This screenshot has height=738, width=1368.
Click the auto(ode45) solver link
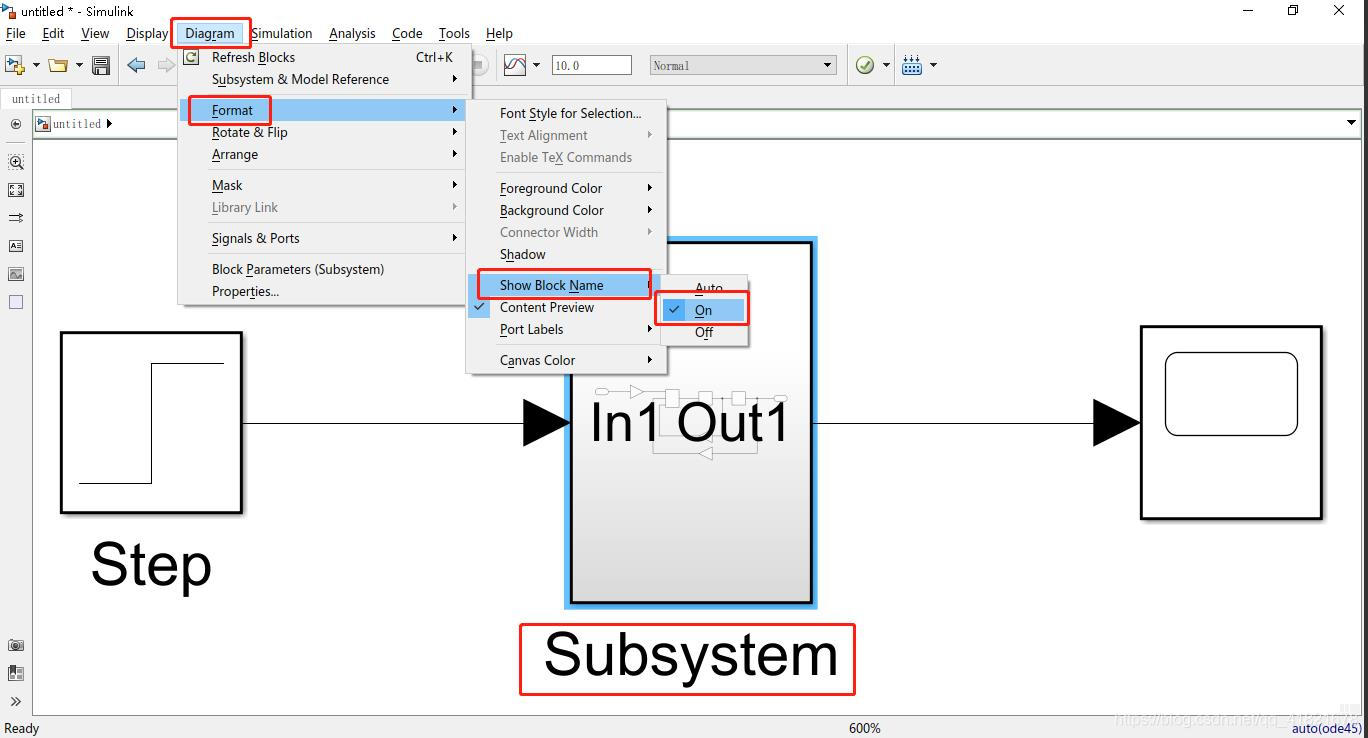tap(1326, 728)
